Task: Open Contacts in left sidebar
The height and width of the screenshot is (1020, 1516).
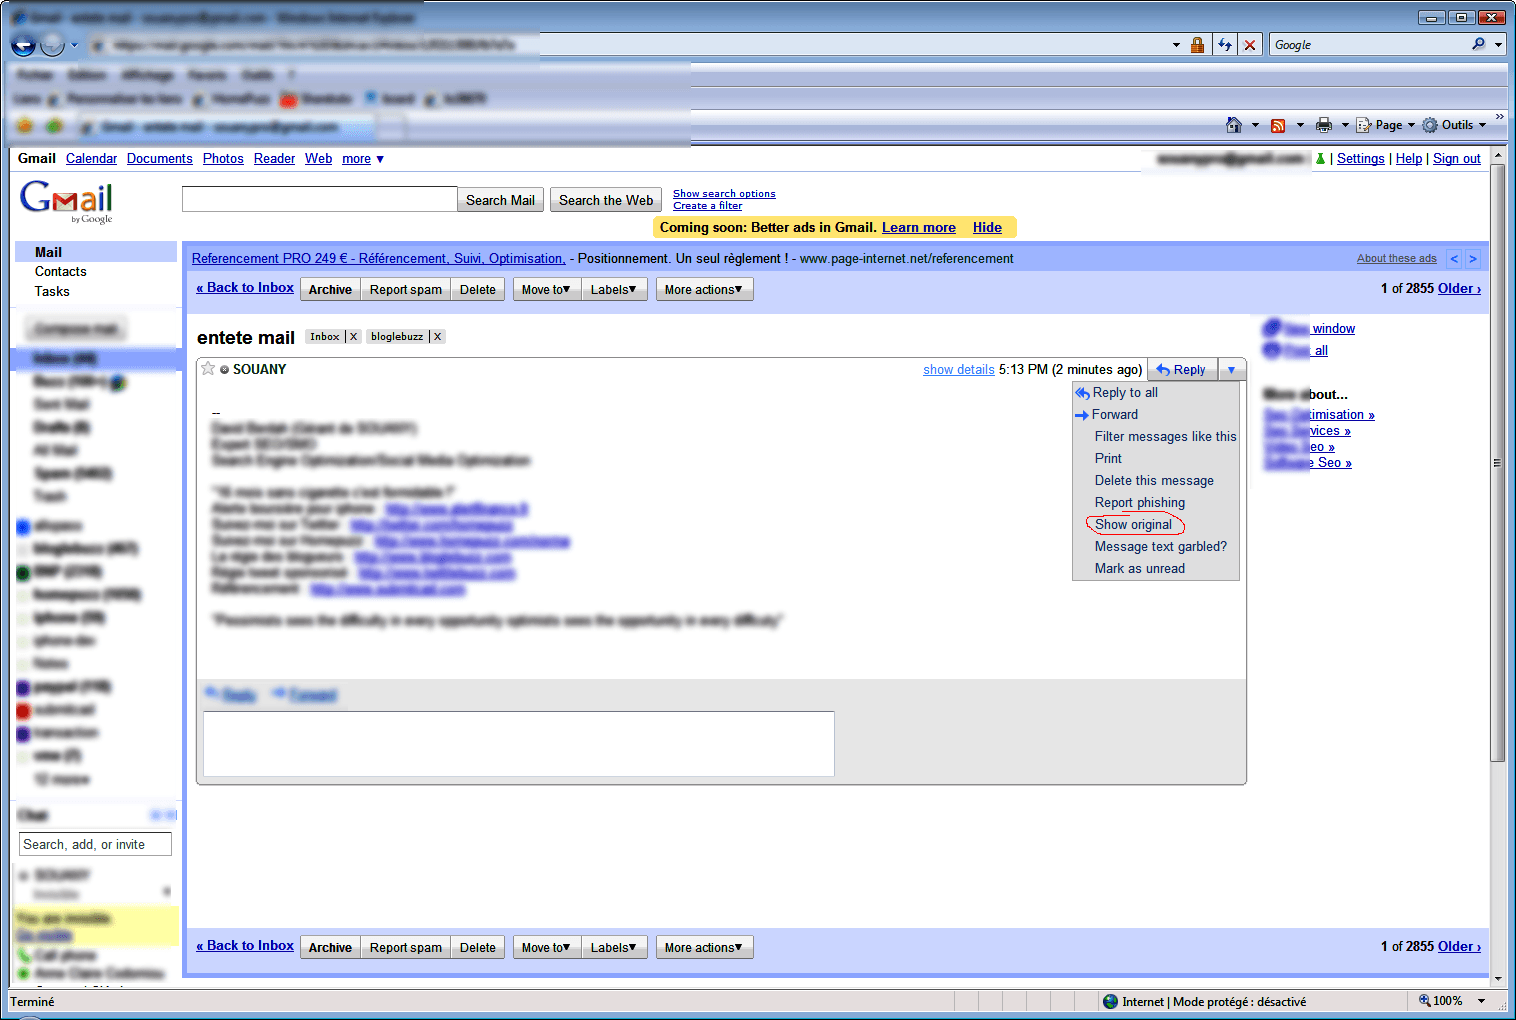Action: point(60,272)
